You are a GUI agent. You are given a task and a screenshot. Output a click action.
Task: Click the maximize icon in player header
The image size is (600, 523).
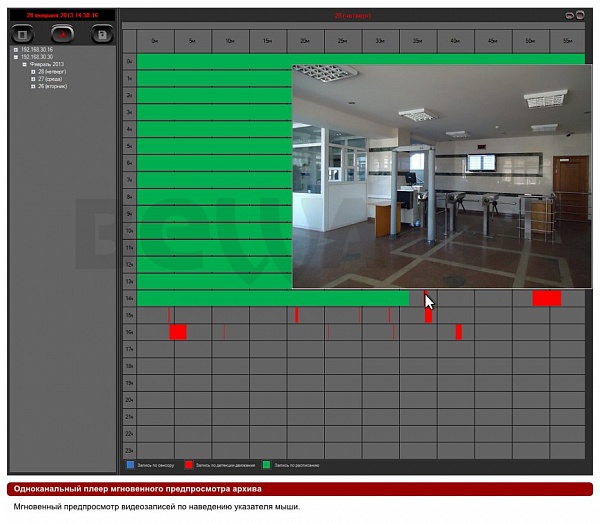point(580,15)
